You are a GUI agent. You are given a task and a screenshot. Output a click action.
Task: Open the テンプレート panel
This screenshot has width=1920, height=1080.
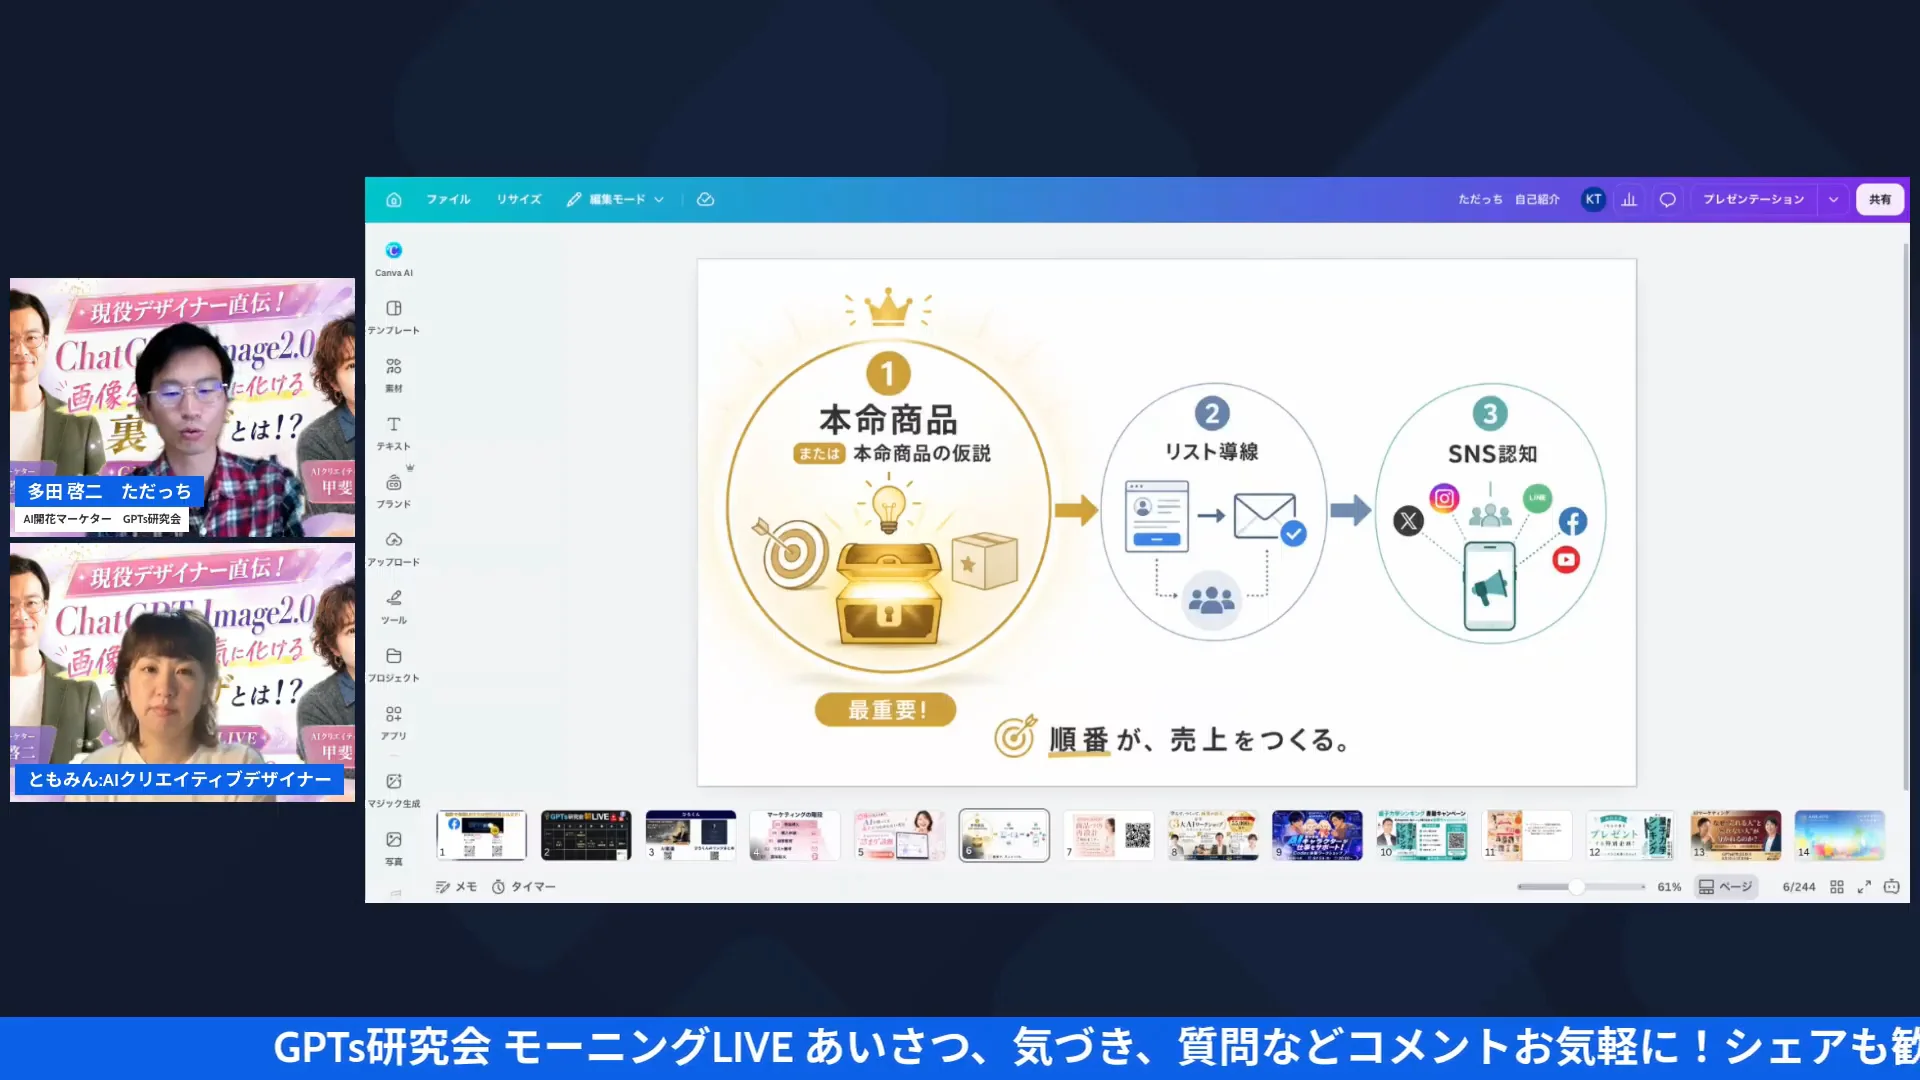(394, 316)
